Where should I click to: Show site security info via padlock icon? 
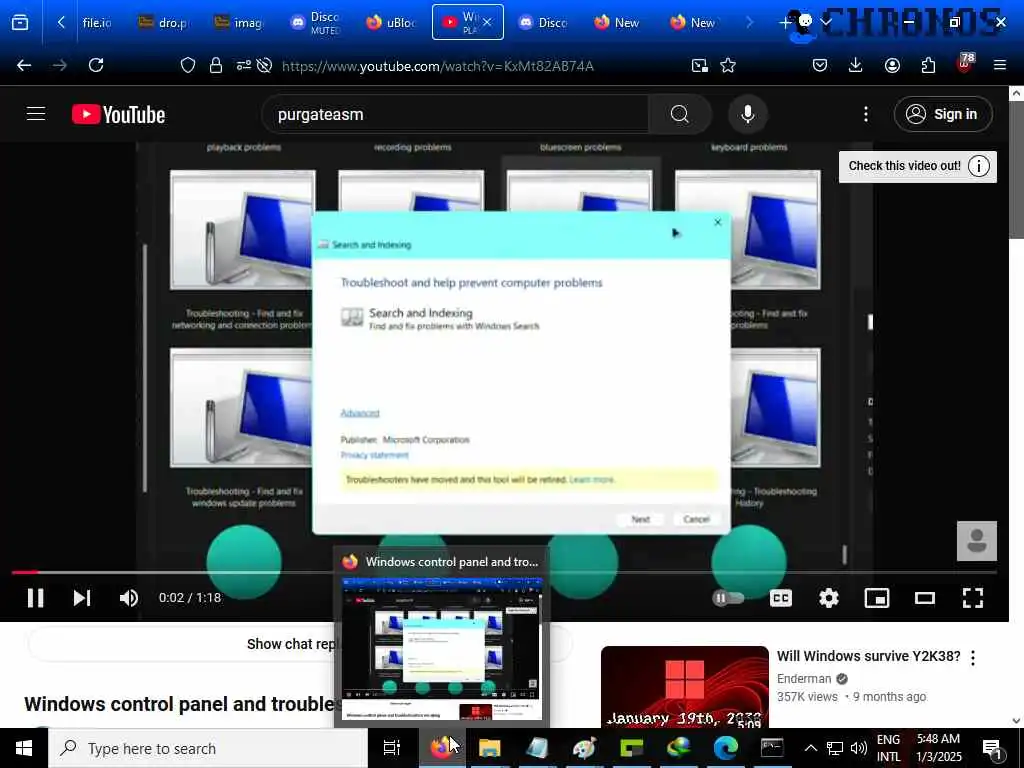pos(216,65)
